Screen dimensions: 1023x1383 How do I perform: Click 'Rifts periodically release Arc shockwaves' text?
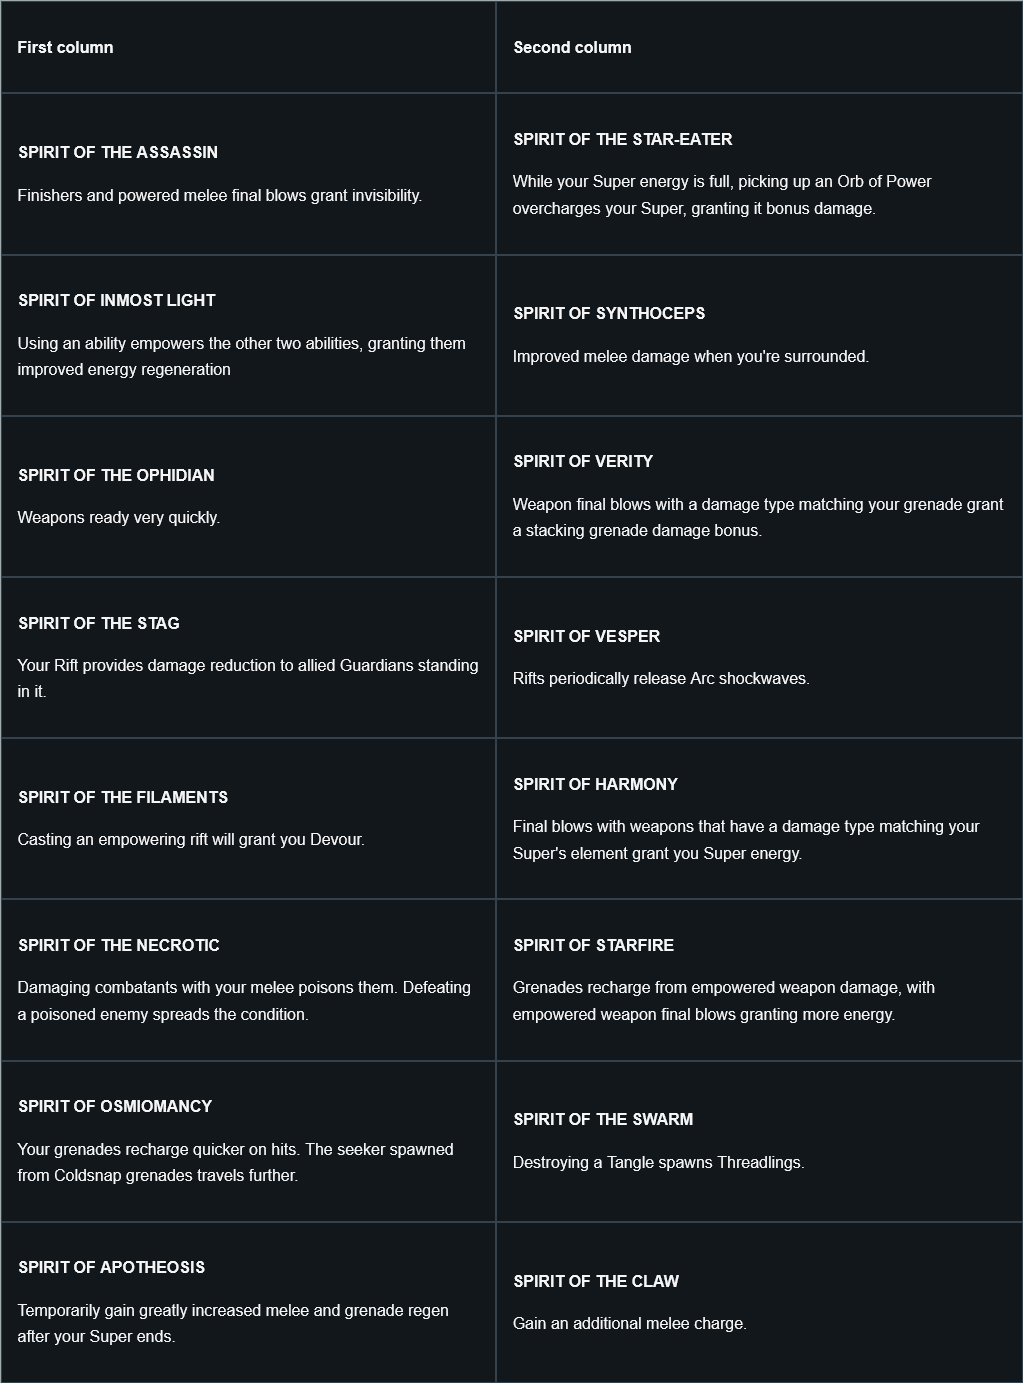point(661,678)
